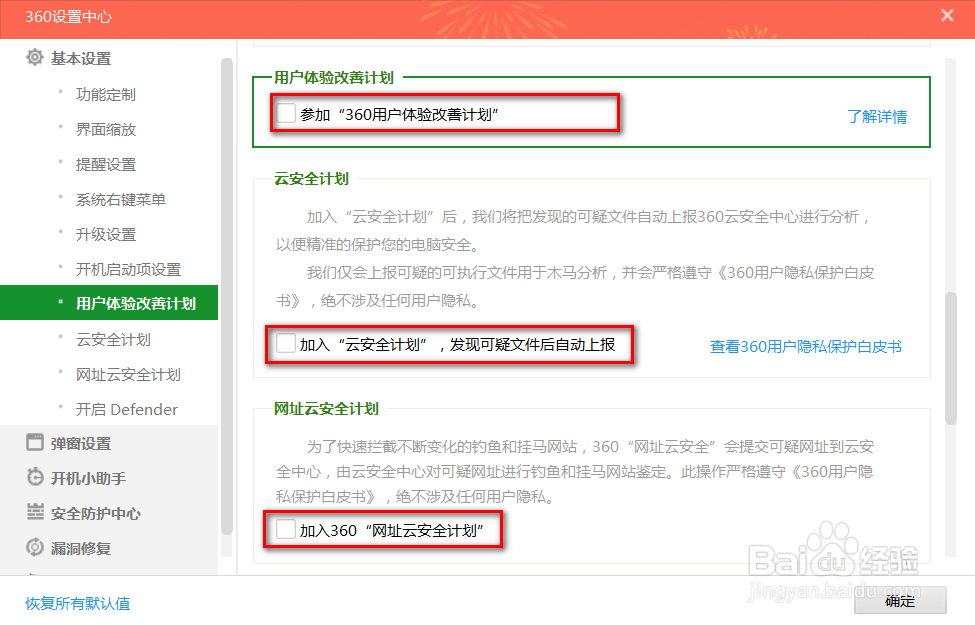Viewport: 975px width, 625px height.
Task: Expand the 开机小助手 section
Action: pyautogui.click(x=88, y=478)
